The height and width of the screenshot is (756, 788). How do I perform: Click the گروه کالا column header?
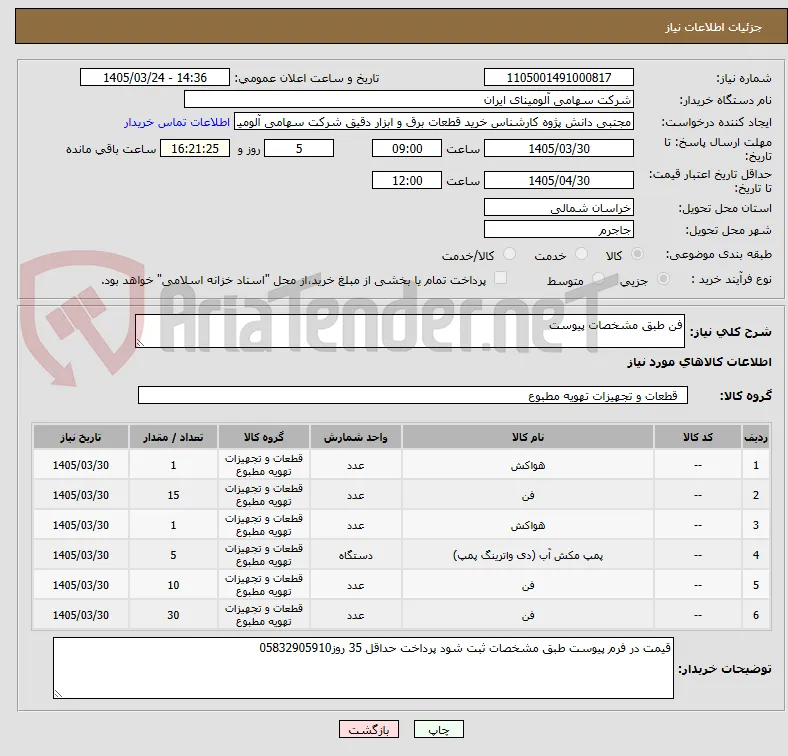click(264, 437)
